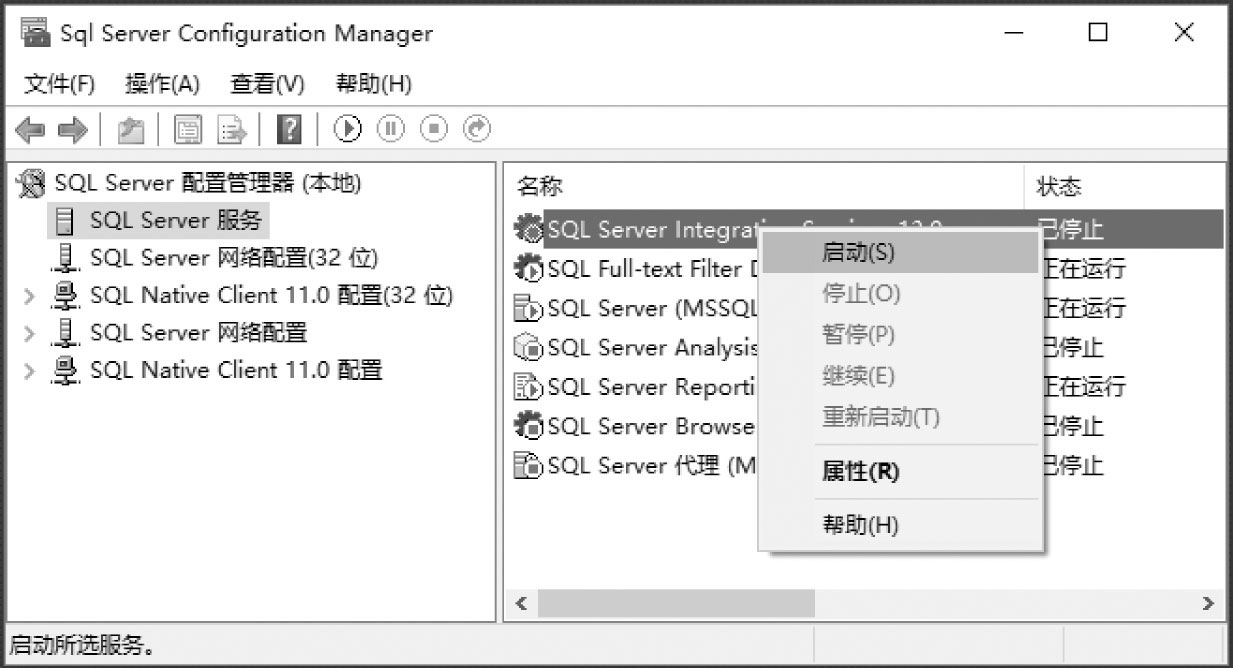The height and width of the screenshot is (668, 1233).
Task: Open the 帮助(H) menu in the menu bar
Action: (x=373, y=84)
